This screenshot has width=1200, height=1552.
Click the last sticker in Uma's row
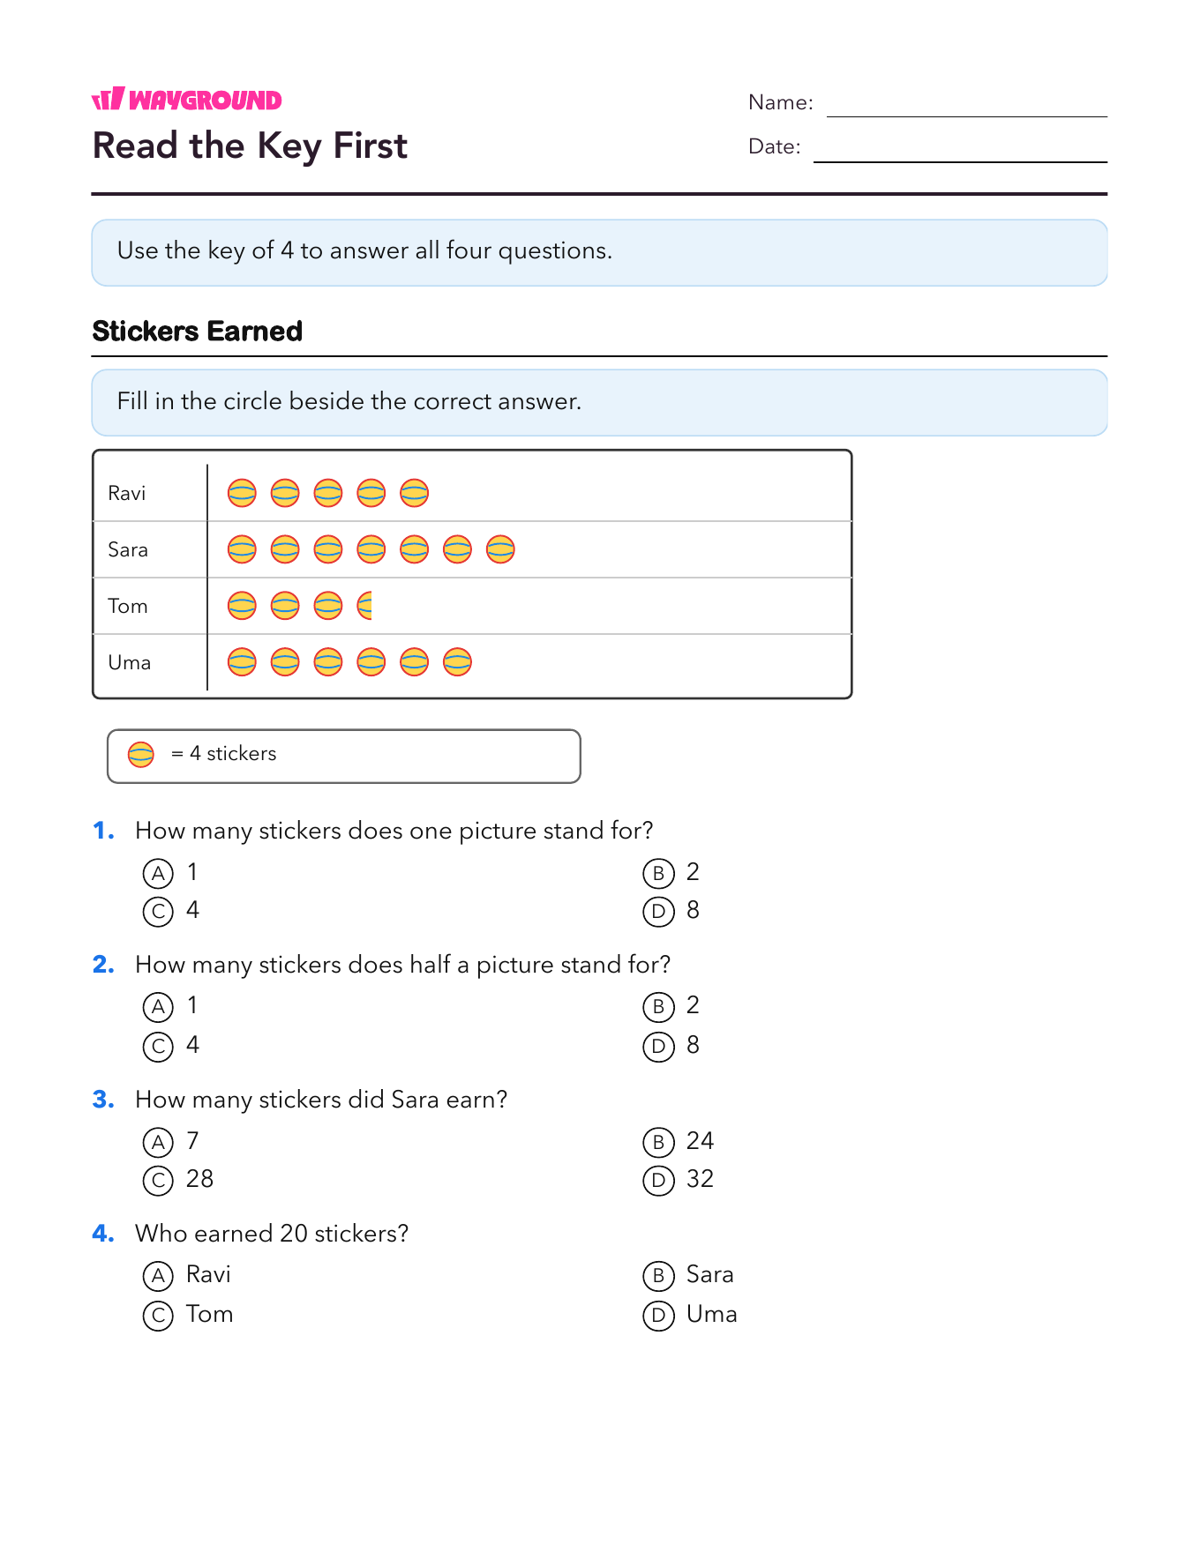[x=457, y=662]
